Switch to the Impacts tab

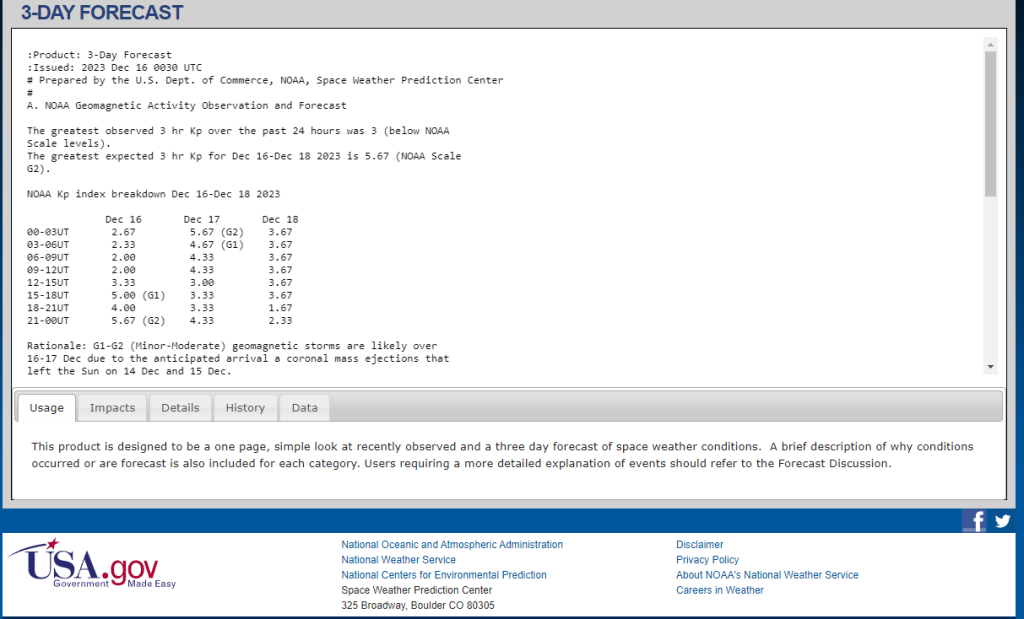(x=112, y=407)
